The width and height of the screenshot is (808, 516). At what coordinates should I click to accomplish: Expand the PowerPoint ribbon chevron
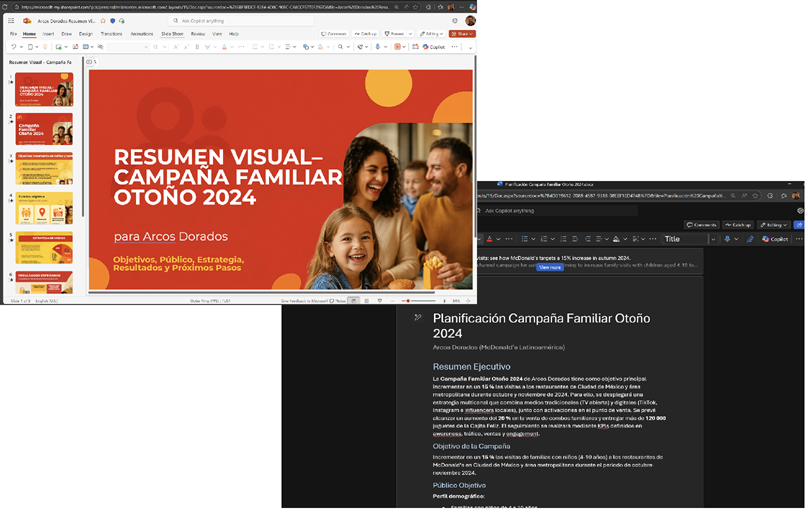click(x=470, y=47)
